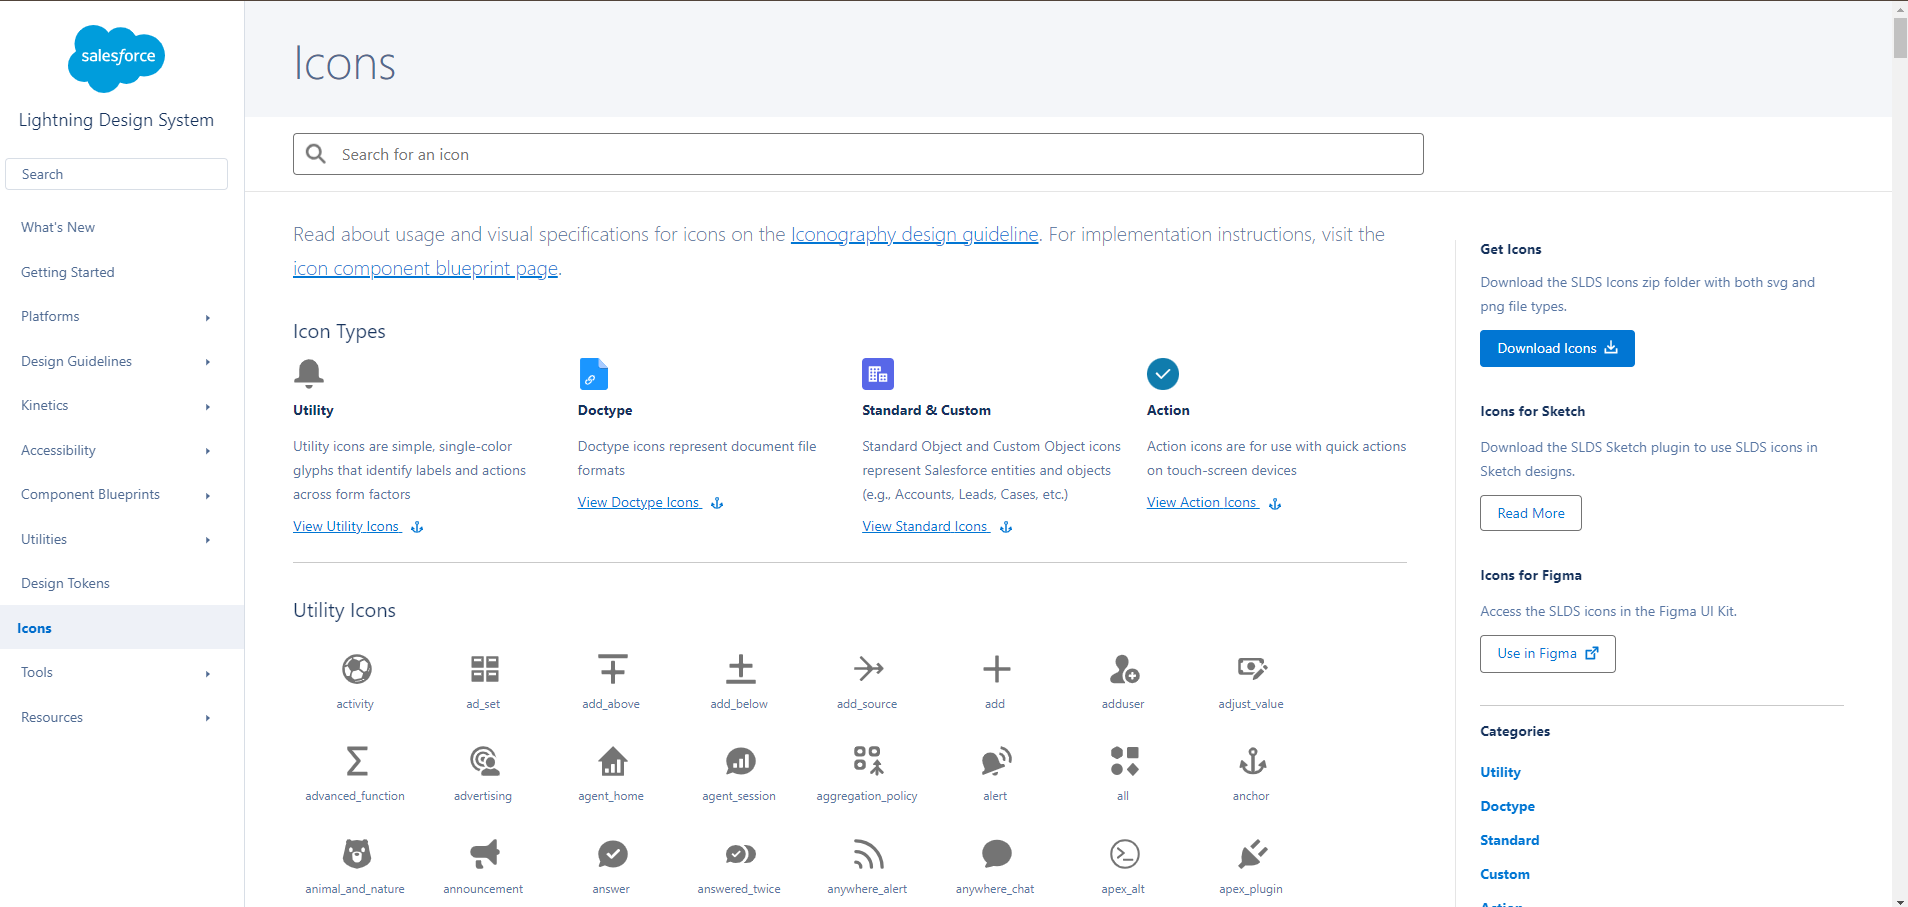Click the Search for an icon field
Screen dimensions: 1908x907
point(858,155)
